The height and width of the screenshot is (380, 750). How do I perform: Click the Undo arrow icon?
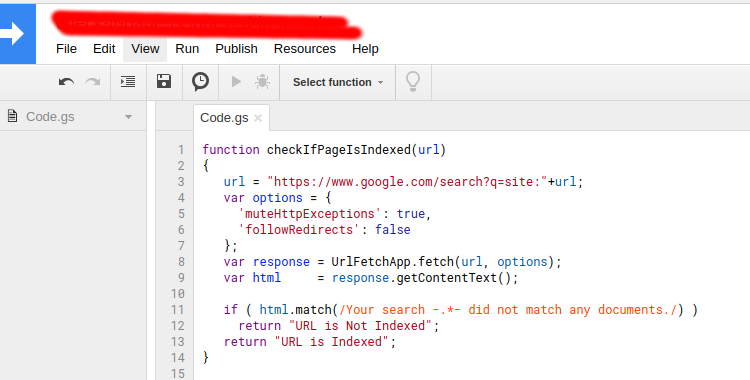[x=66, y=82]
